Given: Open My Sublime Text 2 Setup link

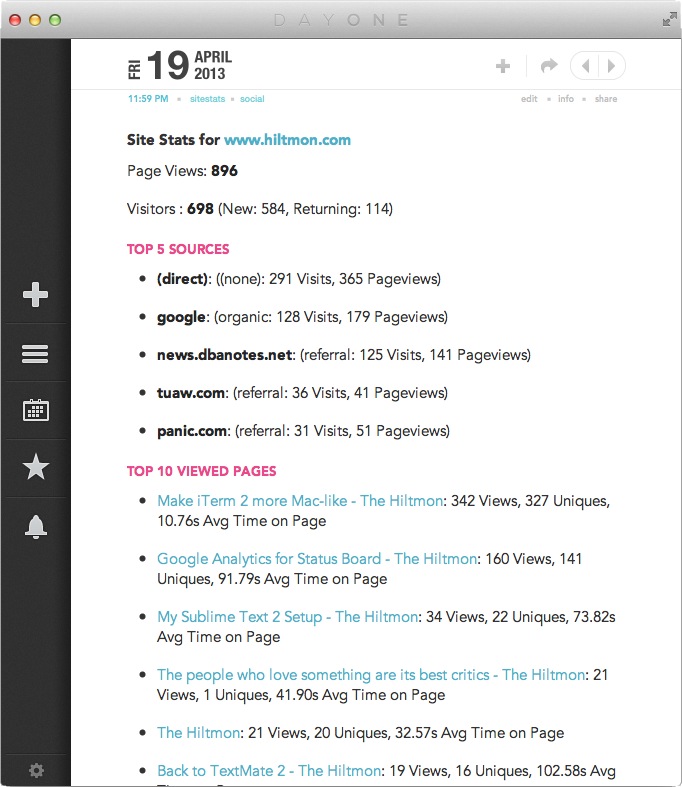Looking at the screenshot, I should (287, 617).
